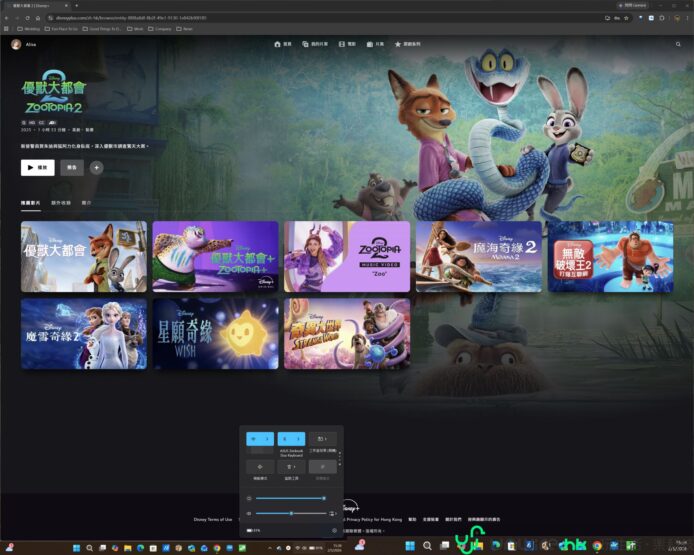Expand Bluetooth devices chevron
This screenshot has height=555, width=694.
[x=299, y=439]
